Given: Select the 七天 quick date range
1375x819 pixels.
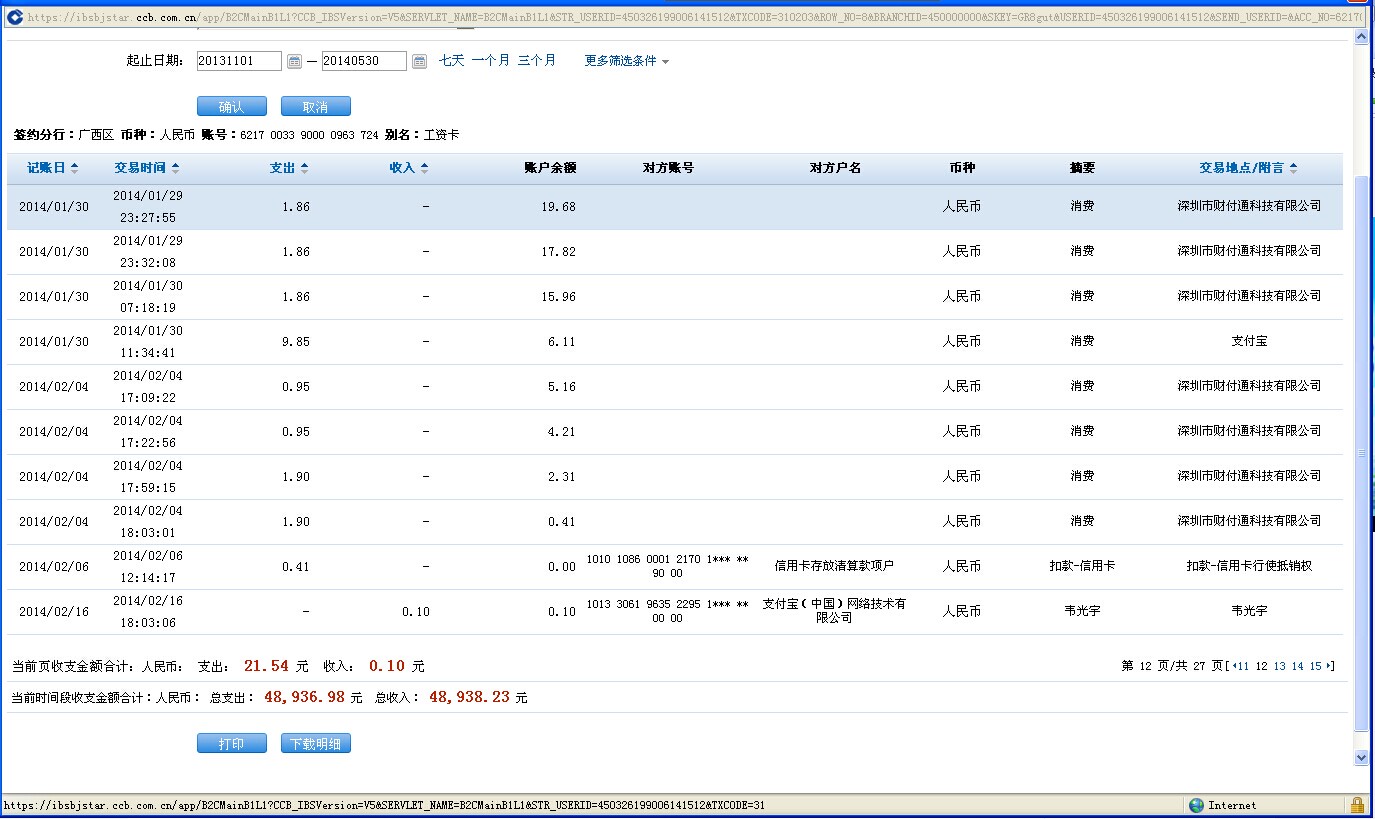Looking at the screenshot, I should pos(452,61).
